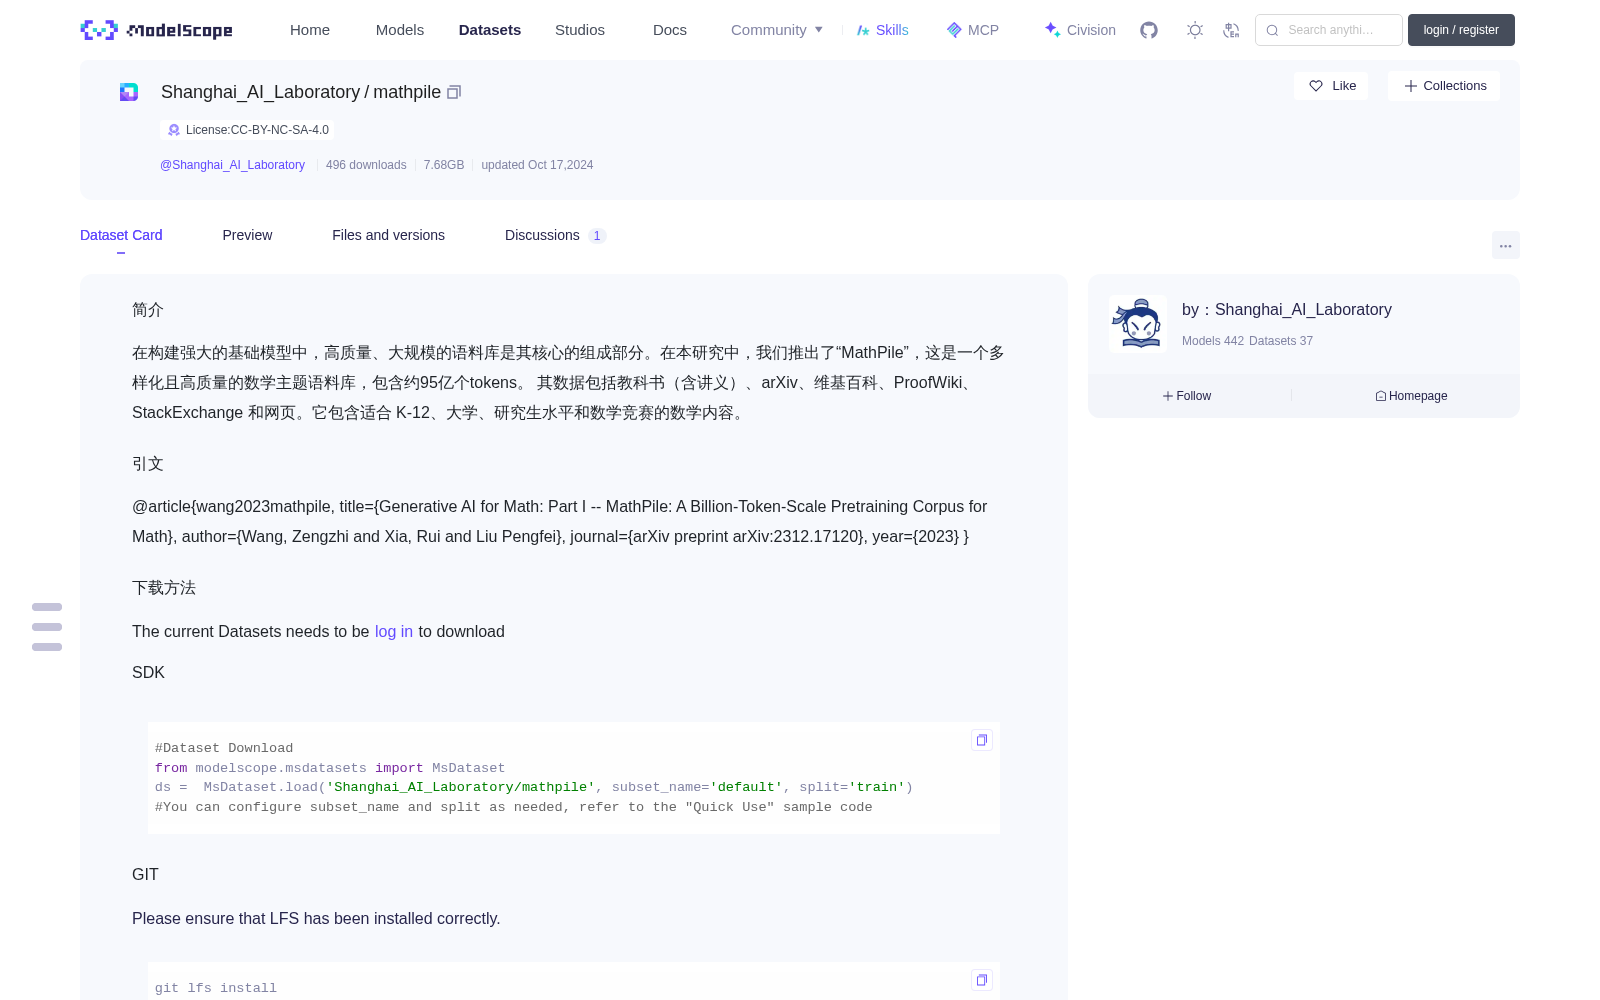Click the Like button label

coord(1344,86)
